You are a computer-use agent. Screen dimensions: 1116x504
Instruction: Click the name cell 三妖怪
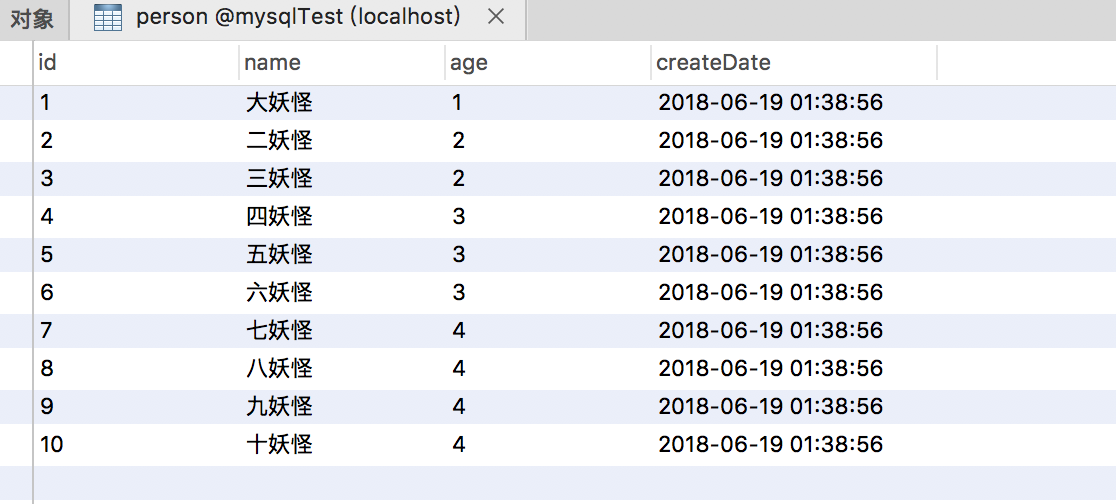tap(279, 179)
